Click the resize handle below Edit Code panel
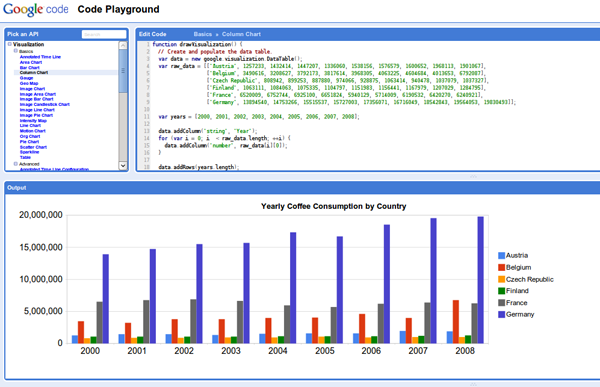 [473, 176]
